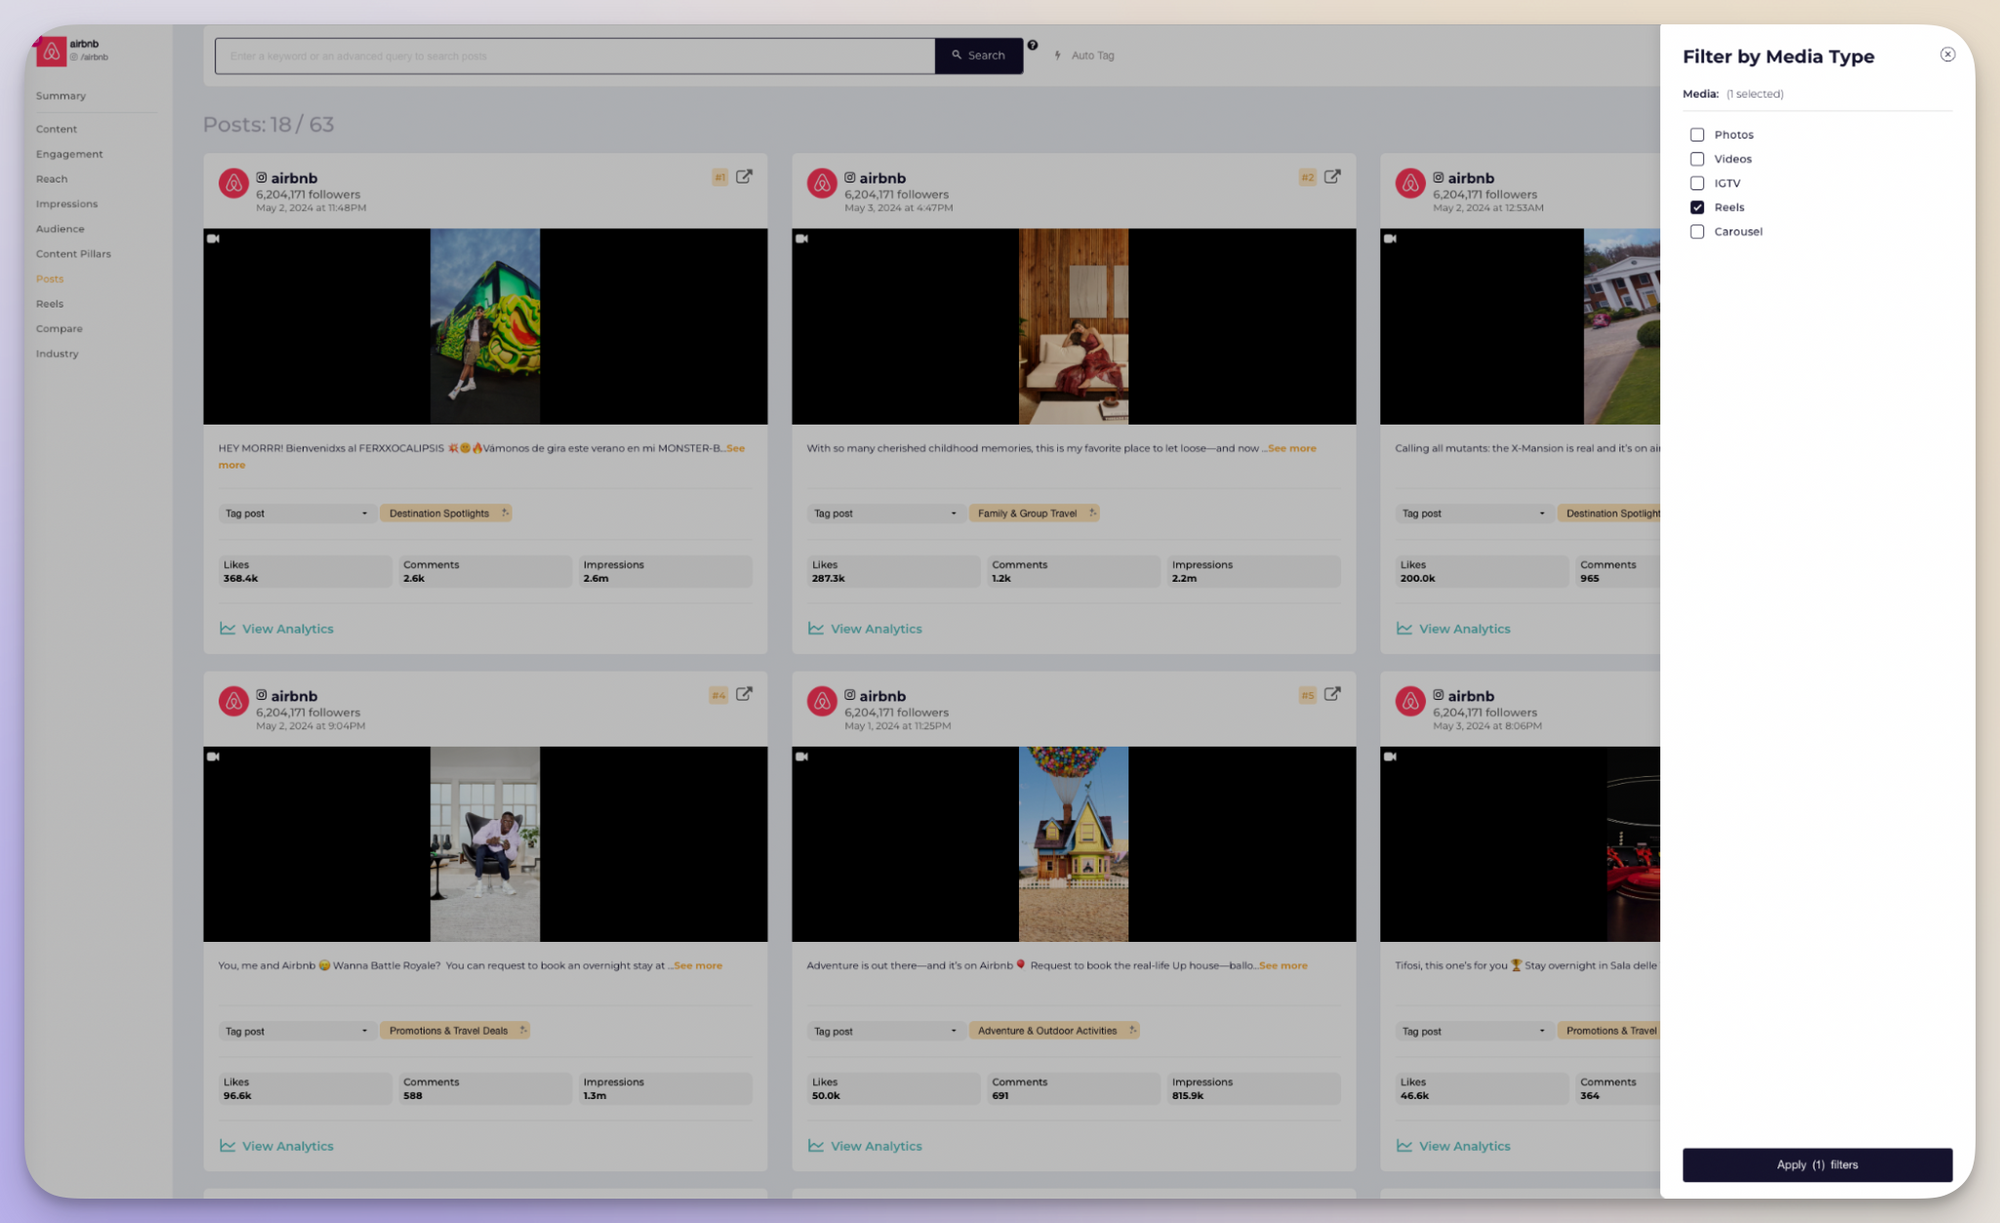The image size is (2000, 1223).
Task: Check the Photos media checkbox
Action: click(1697, 134)
